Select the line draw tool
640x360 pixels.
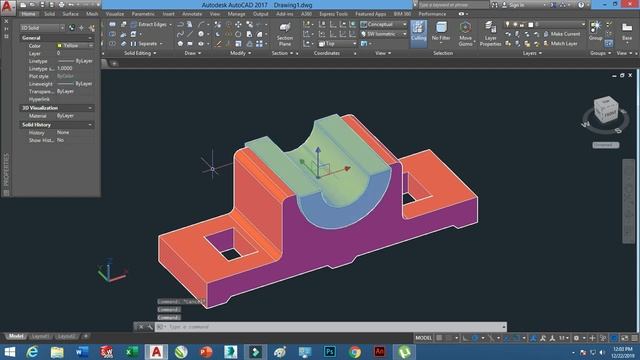click(190, 34)
